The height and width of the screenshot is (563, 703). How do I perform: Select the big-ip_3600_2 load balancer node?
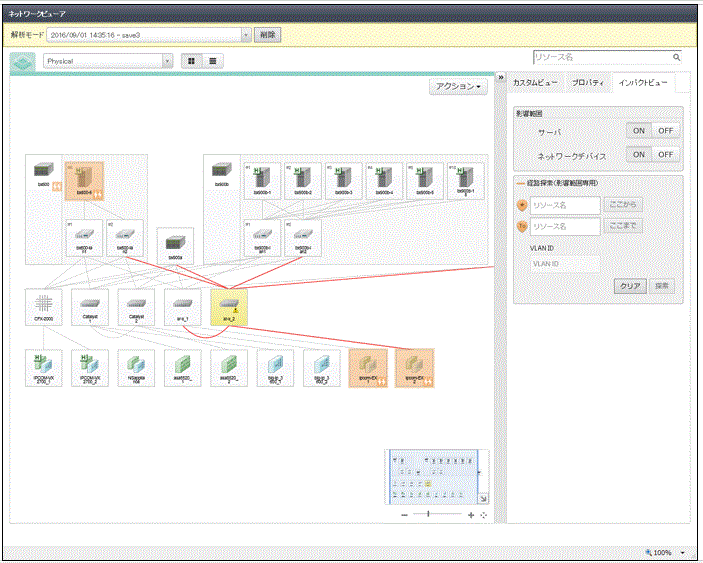click(x=322, y=368)
